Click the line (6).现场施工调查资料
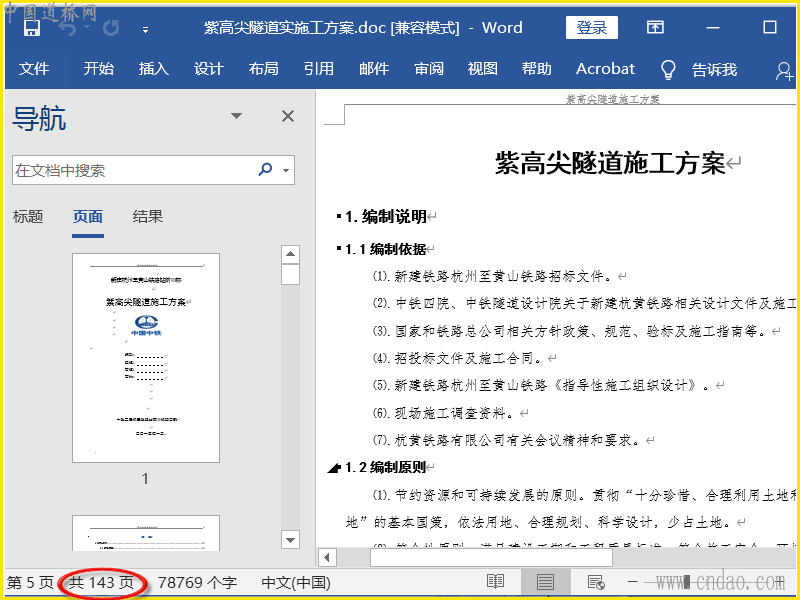Image resolution: width=800 pixels, height=600 pixels. (x=443, y=413)
